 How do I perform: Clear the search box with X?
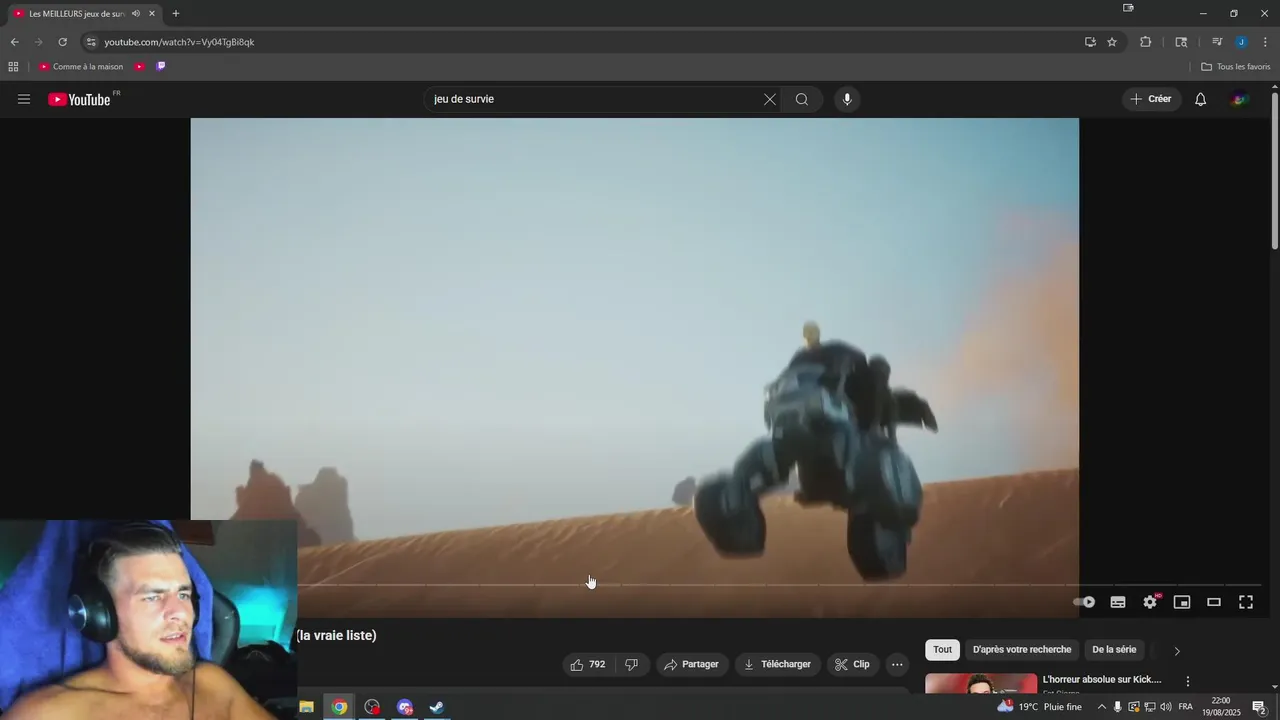pos(770,99)
